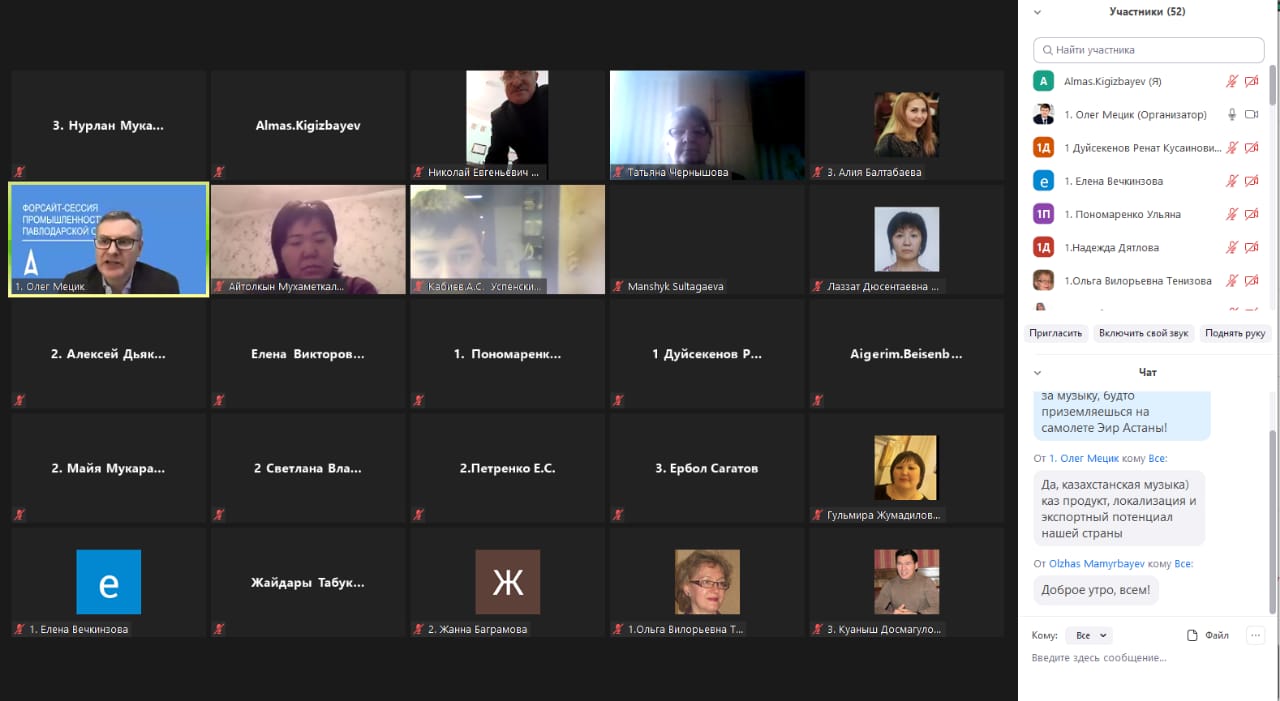Select Ольга Вилорьевна's photo tile in gallery
Screen dimensions: 1280x701
tap(707, 582)
